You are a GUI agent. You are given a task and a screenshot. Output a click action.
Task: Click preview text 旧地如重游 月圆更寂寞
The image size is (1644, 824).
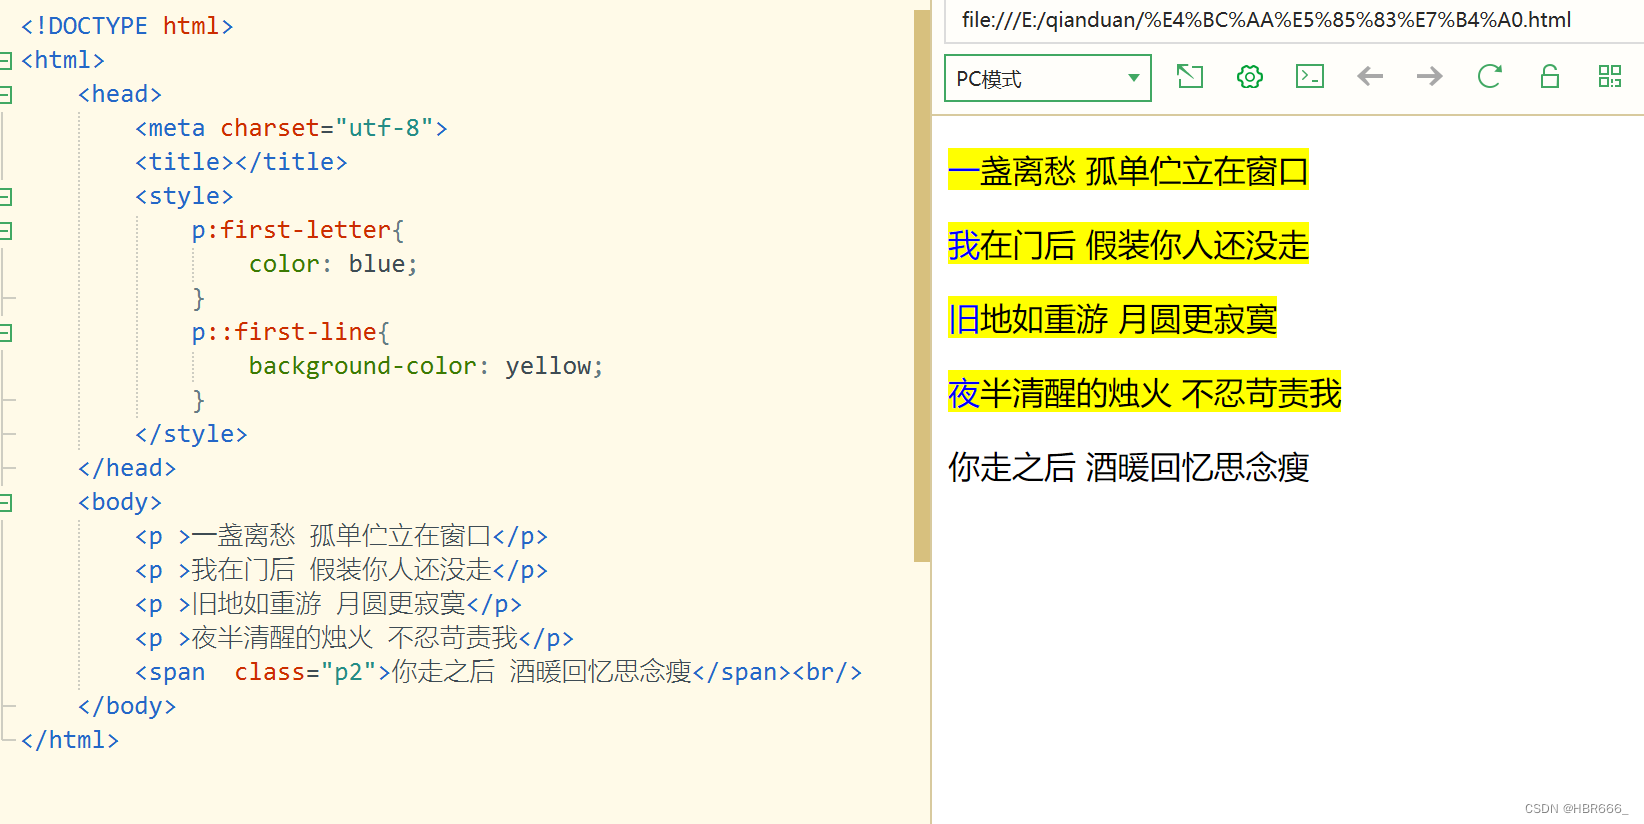pos(1112,319)
